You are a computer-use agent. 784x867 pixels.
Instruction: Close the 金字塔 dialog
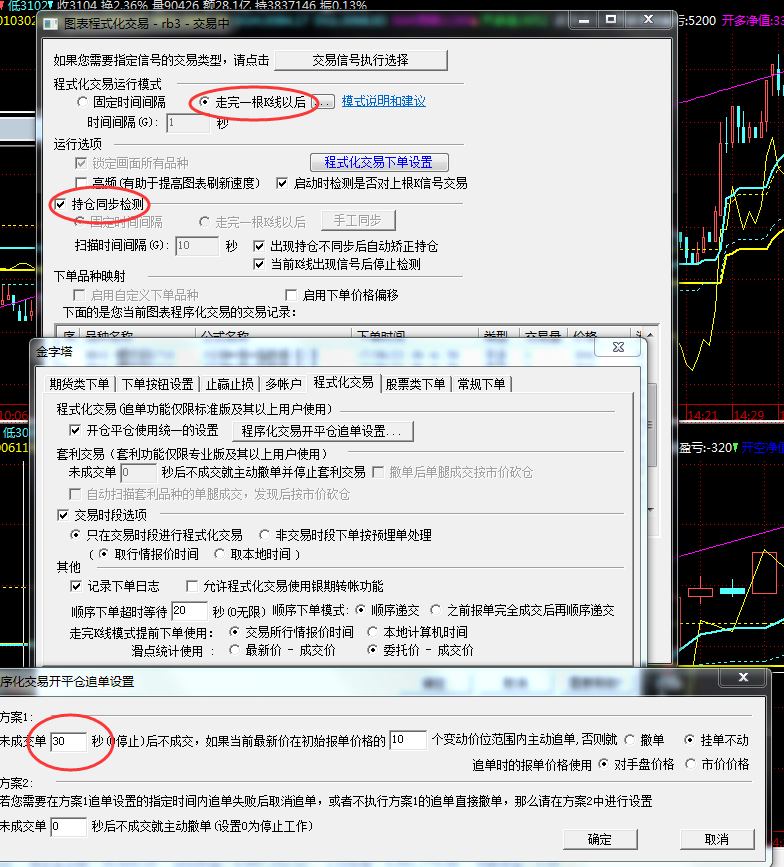[618, 347]
